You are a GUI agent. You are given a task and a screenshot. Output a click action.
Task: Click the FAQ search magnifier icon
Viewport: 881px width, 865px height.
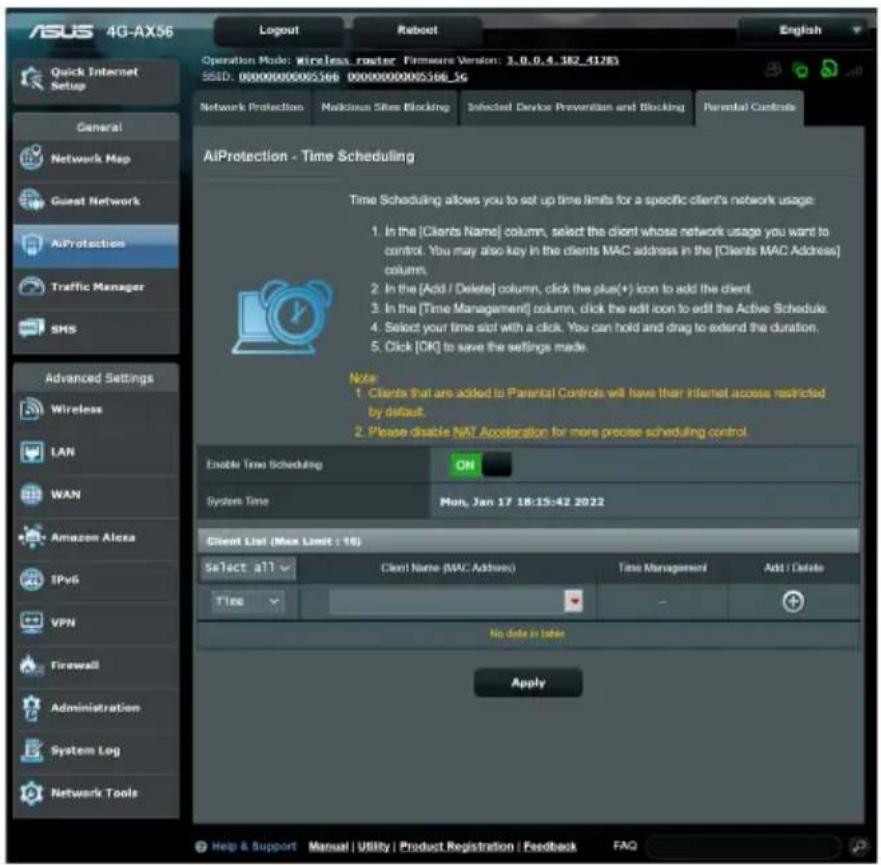(x=859, y=845)
